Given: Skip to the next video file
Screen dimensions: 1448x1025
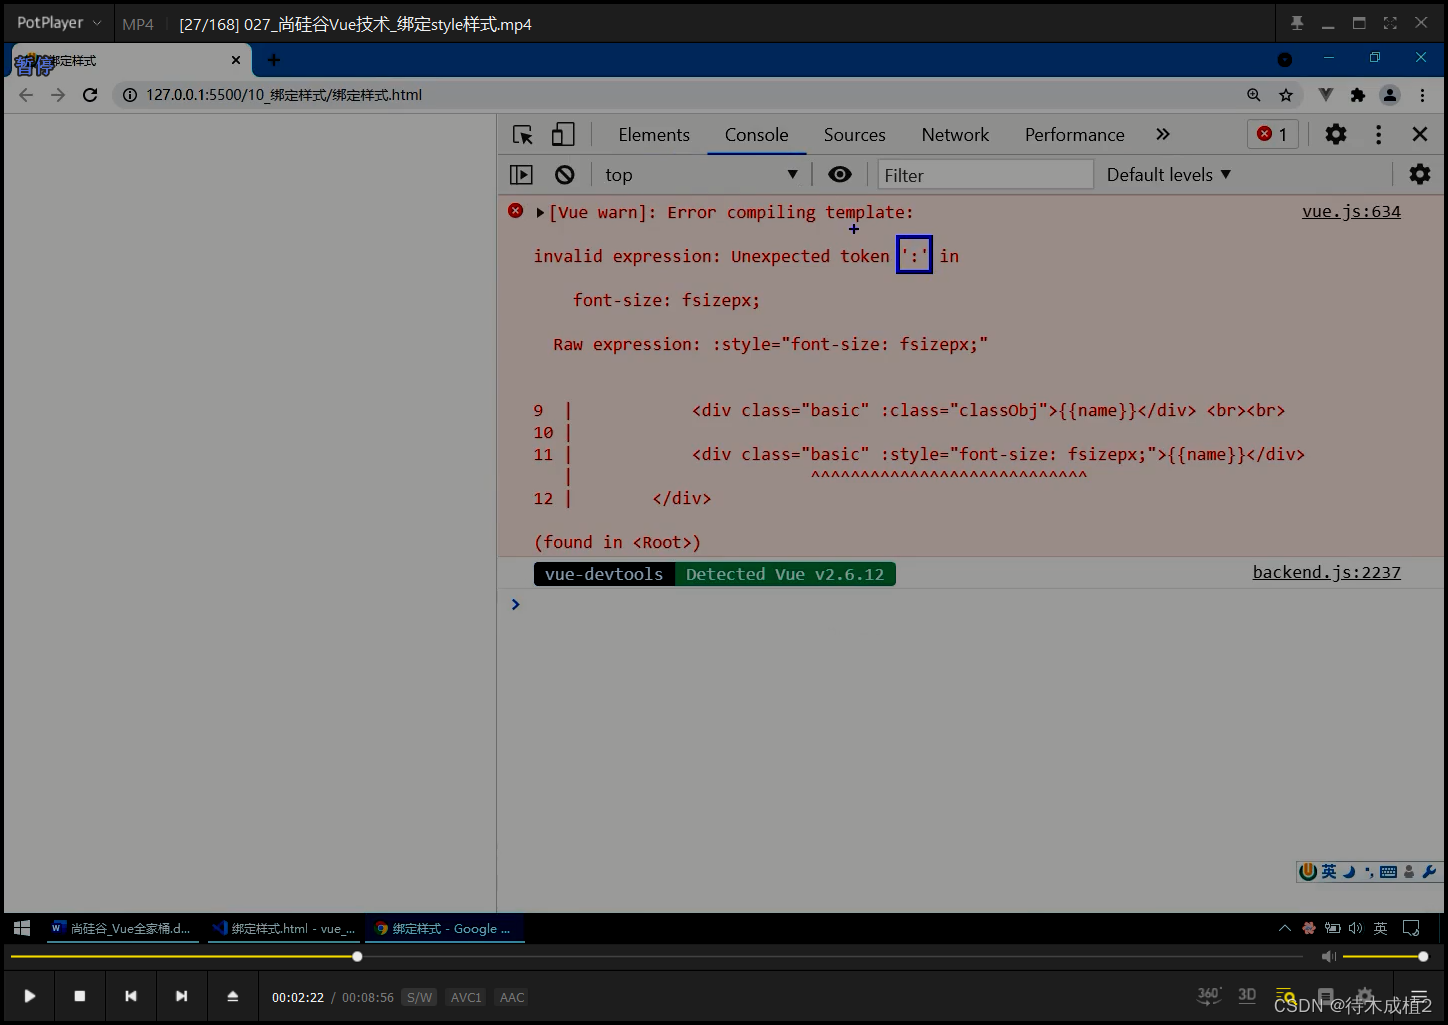Looking at the screenshot, I should click(181, 996).
